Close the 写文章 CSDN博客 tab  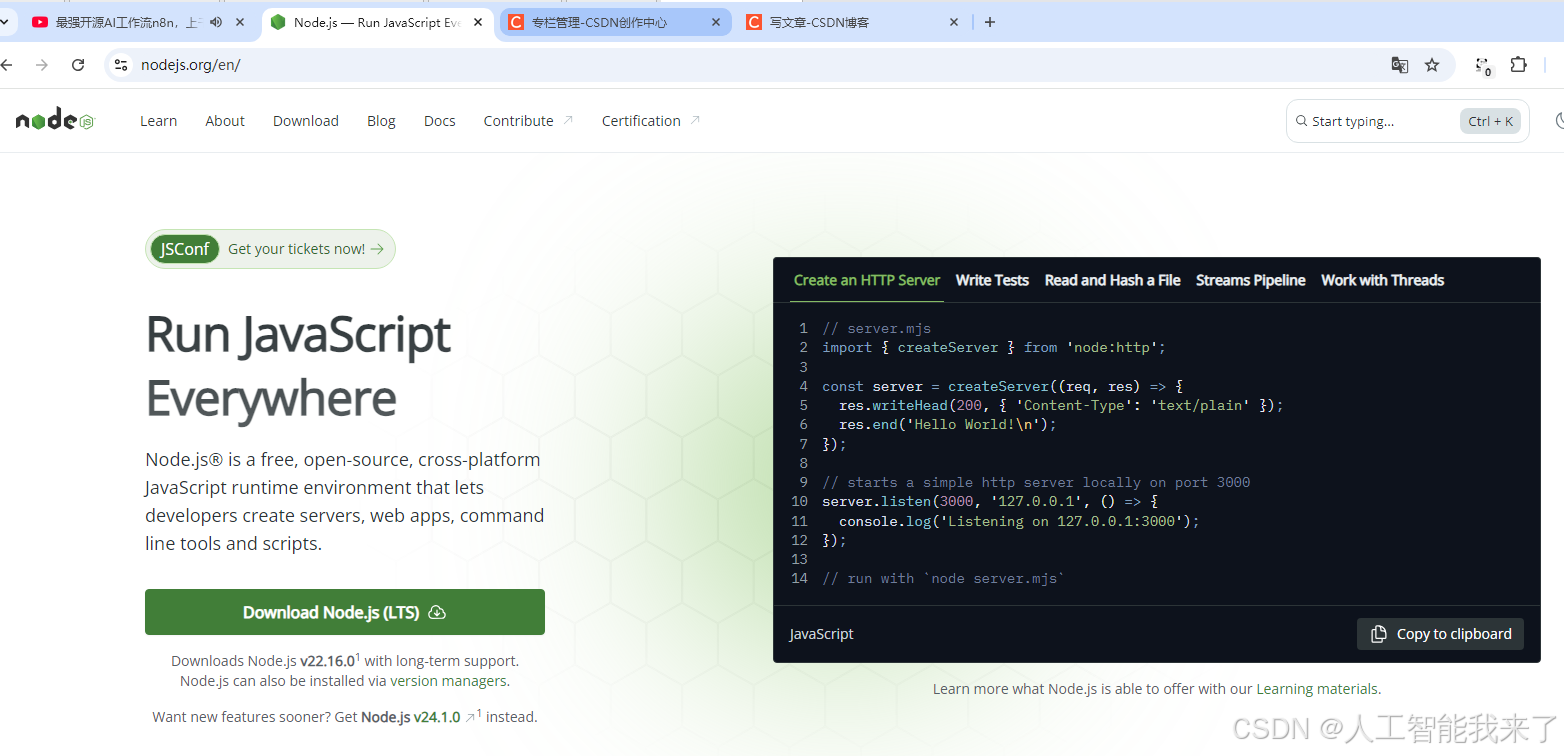[953, 22]
